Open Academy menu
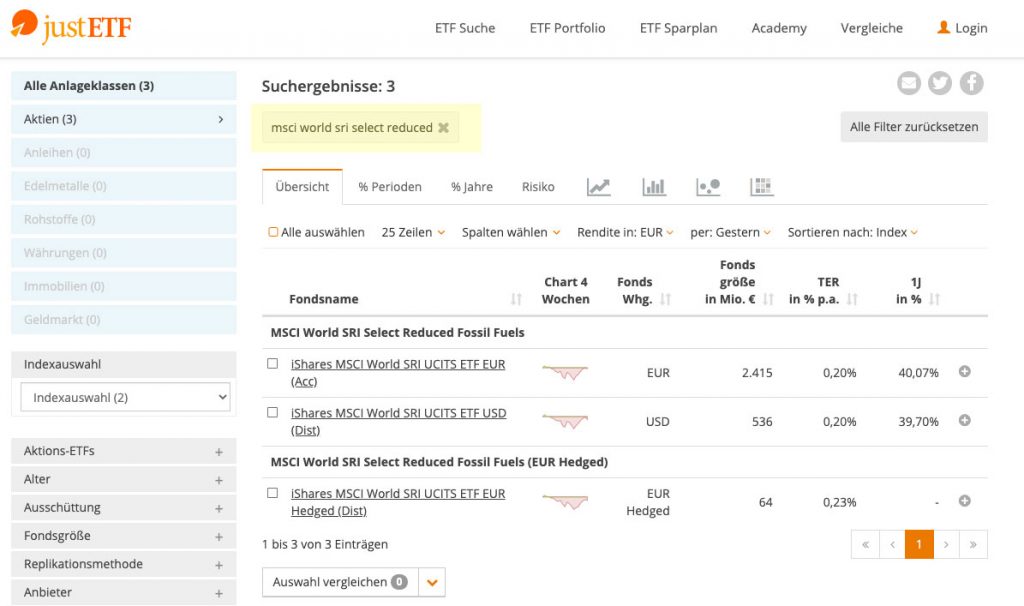This screenshot has height=606, width=1024. tap(779, 28)
